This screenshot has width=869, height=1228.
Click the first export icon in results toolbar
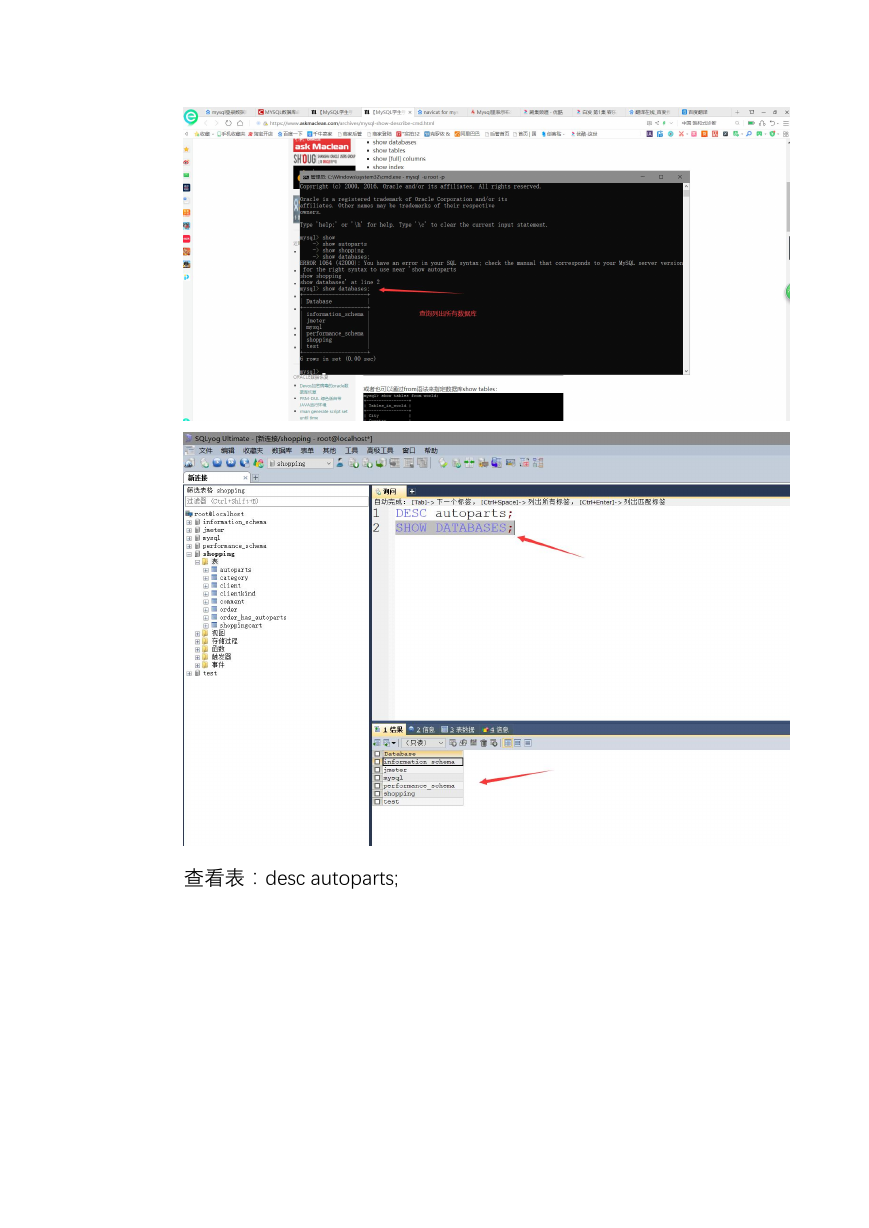pos(377,743)
